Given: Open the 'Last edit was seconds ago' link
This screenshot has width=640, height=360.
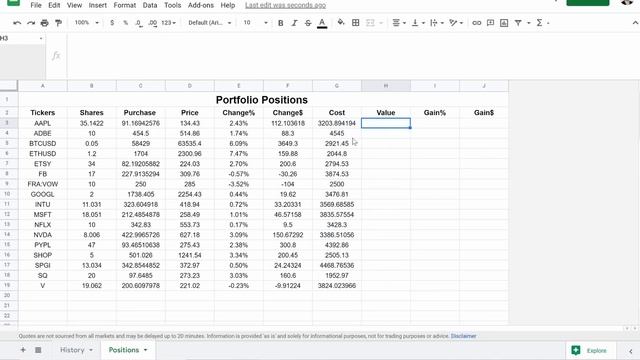Looking at the screenshot, I should coord(285,5).
